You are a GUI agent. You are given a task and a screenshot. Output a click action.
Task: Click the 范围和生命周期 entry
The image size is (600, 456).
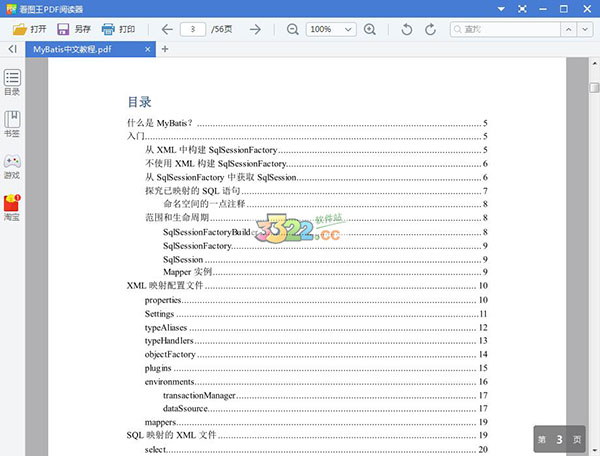tap(316, 218)
